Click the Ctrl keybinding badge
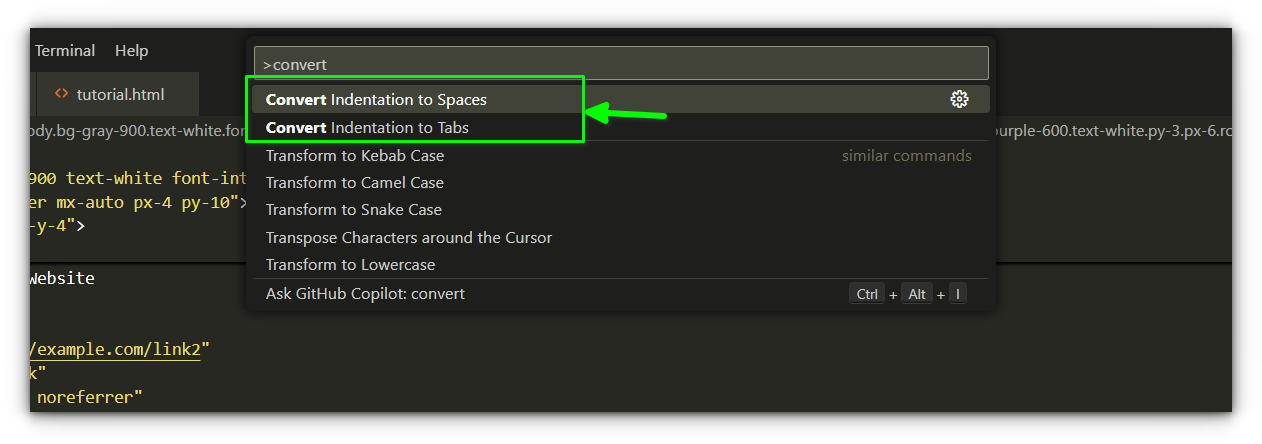The height and width of the screenshot is (444, 1262). [x=867, y=294]
